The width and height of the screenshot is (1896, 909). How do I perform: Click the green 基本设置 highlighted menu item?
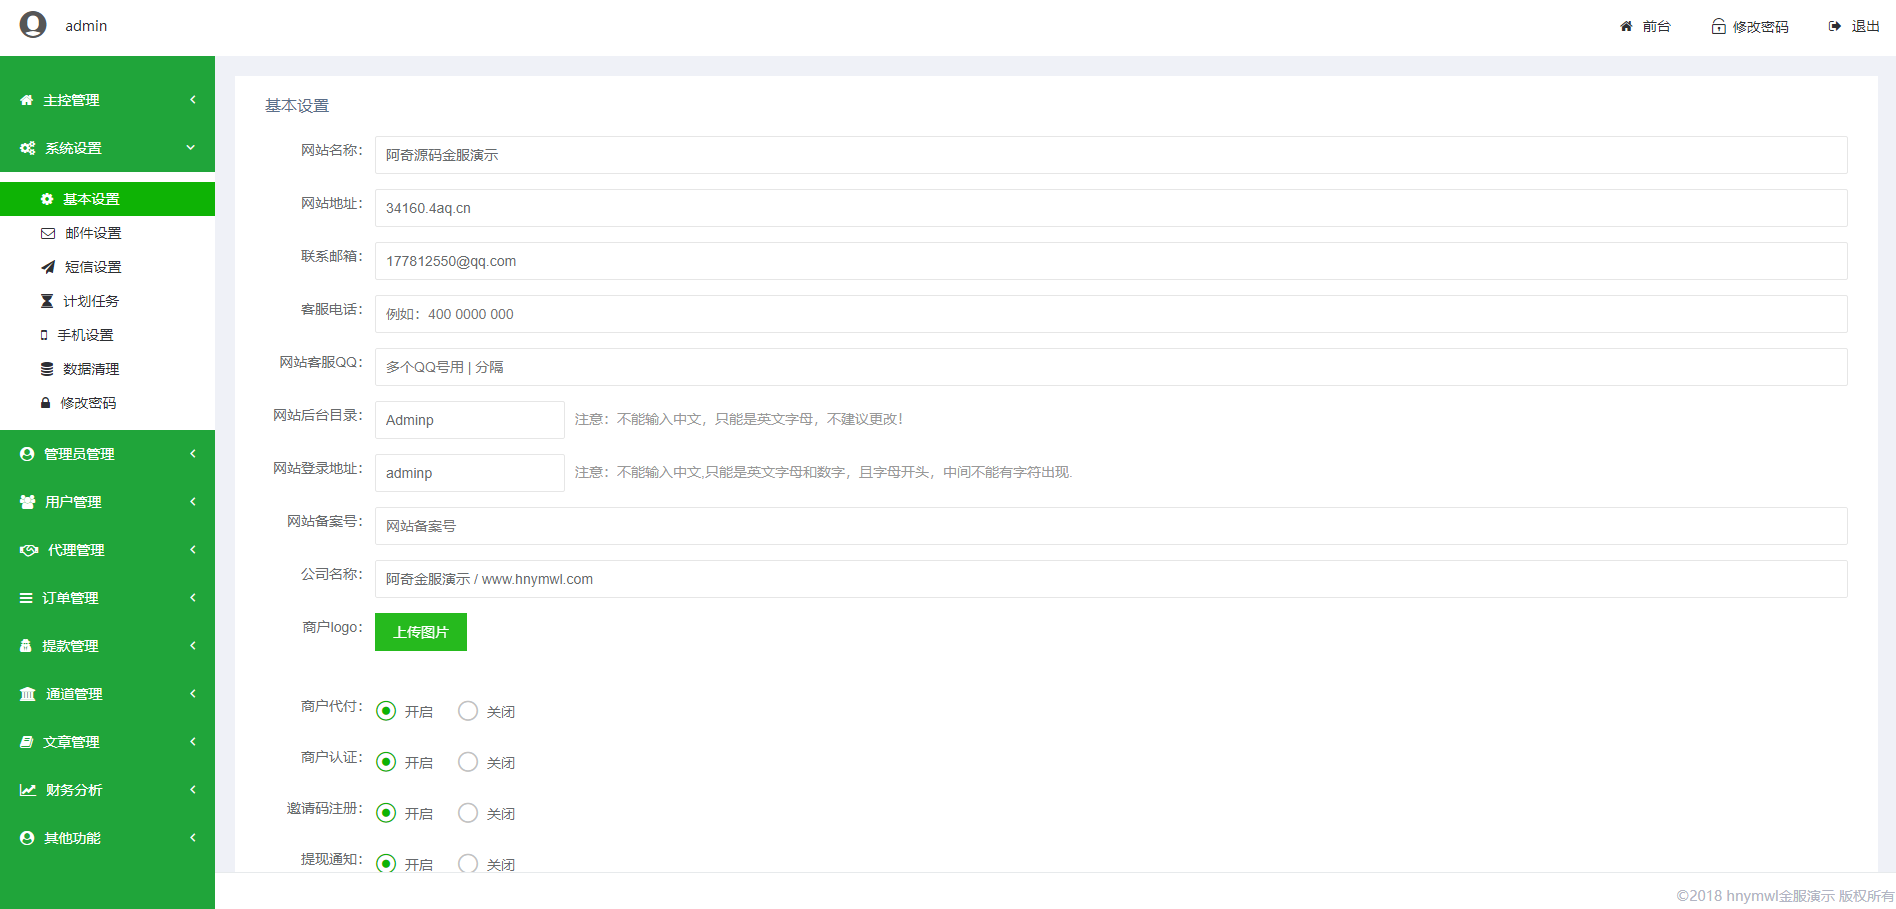click(x=107, y=198)
